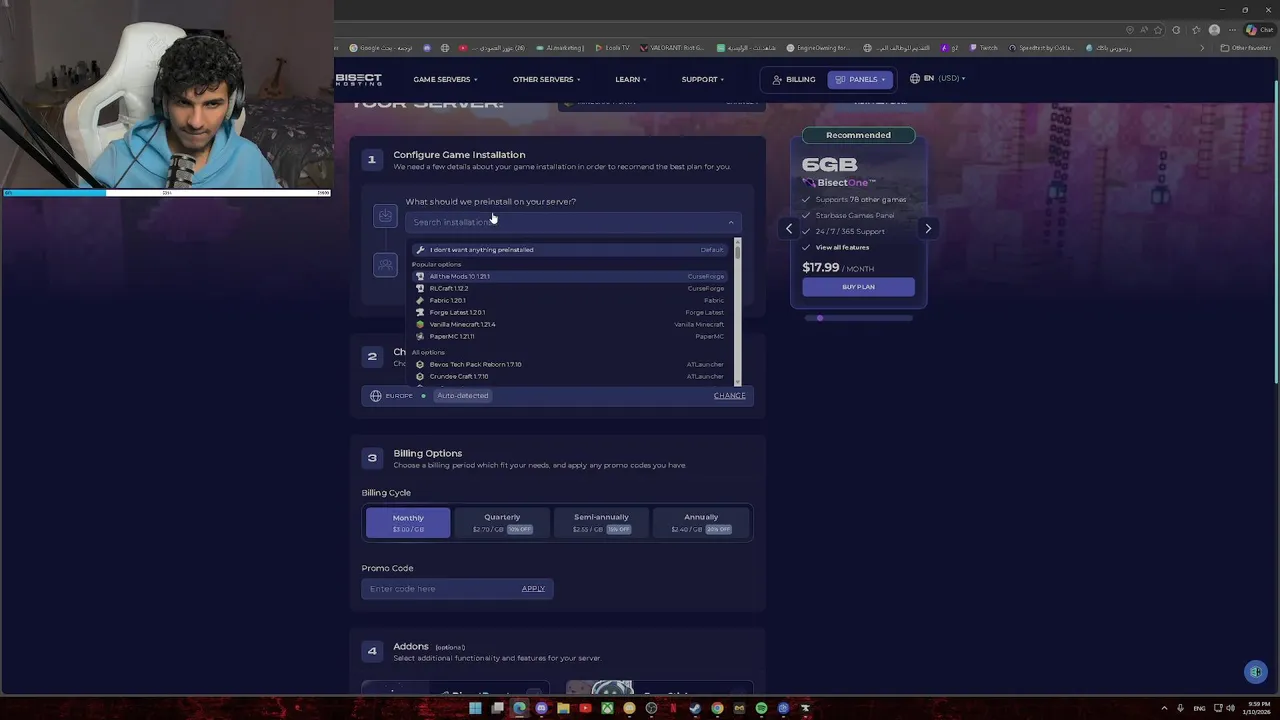
Task: Choose Bevos Tech Pack Reborn 1.7.10
Action: (571, 364)
